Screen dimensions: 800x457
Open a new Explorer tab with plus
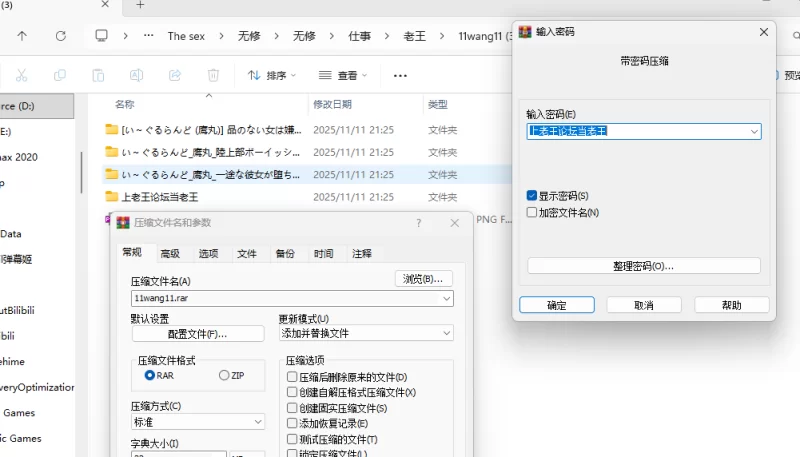(x=140, y=5)
